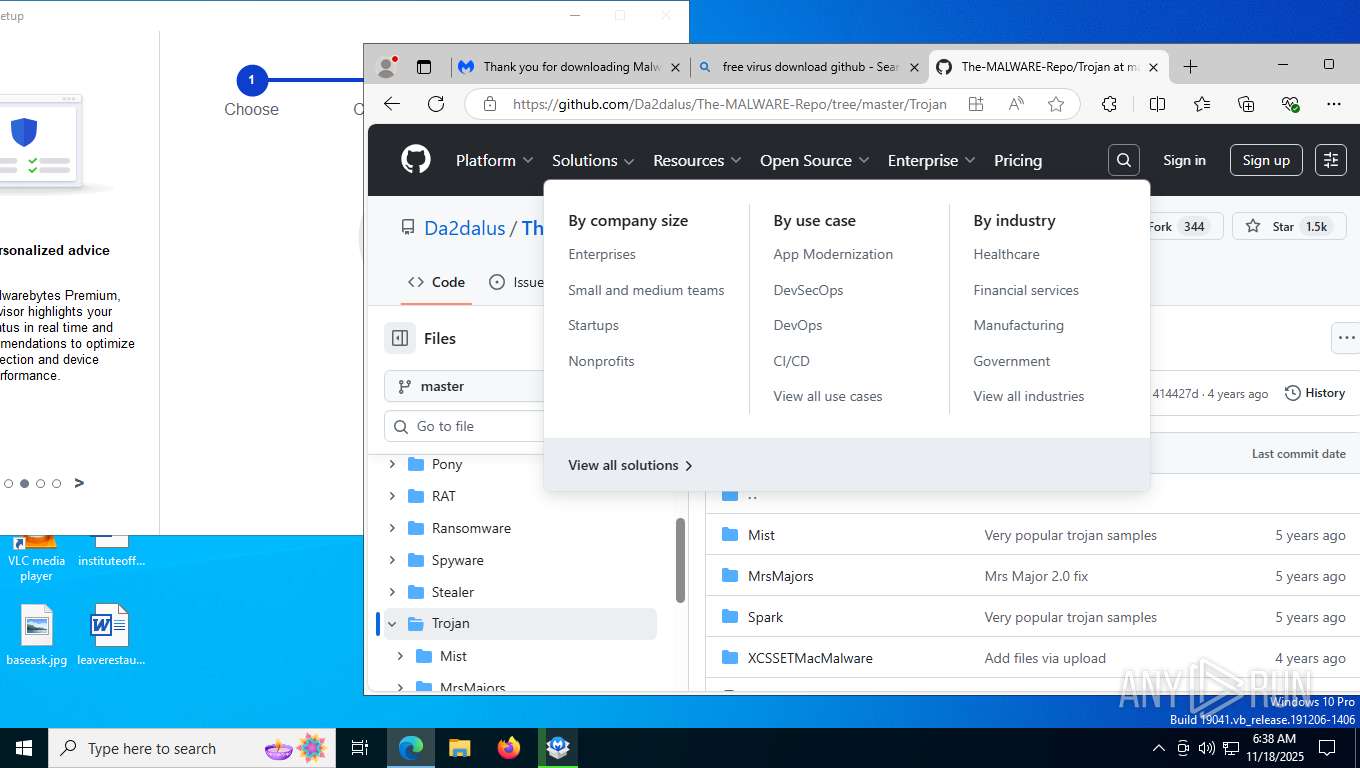Viewport: 1360px width, 768px height.
Task: Open Microsoft Edge from taskbar
Action: (x=410, y=747)
